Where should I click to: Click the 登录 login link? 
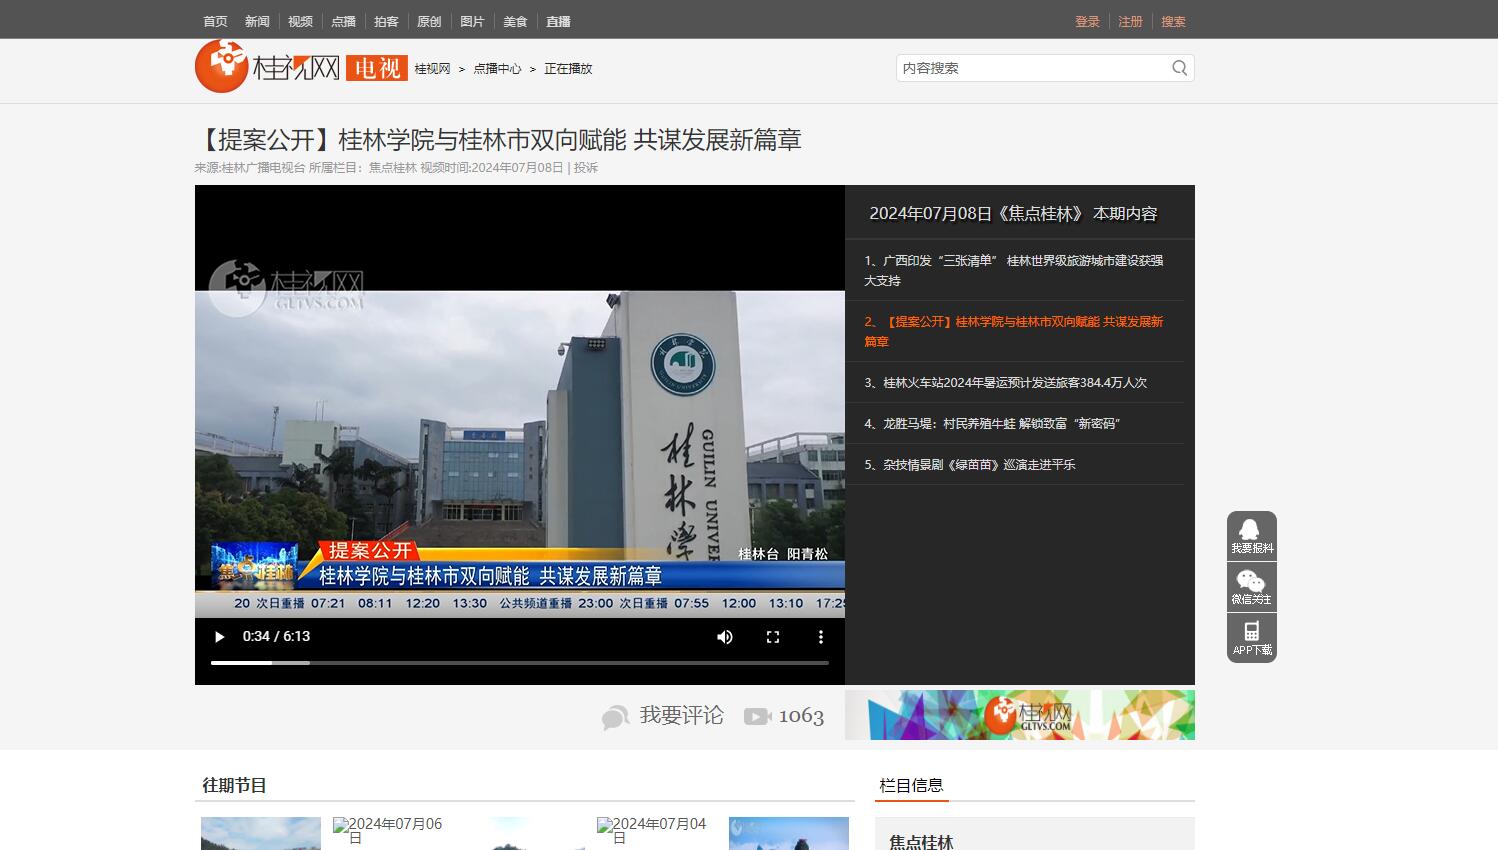click(x=1087, y=21)
